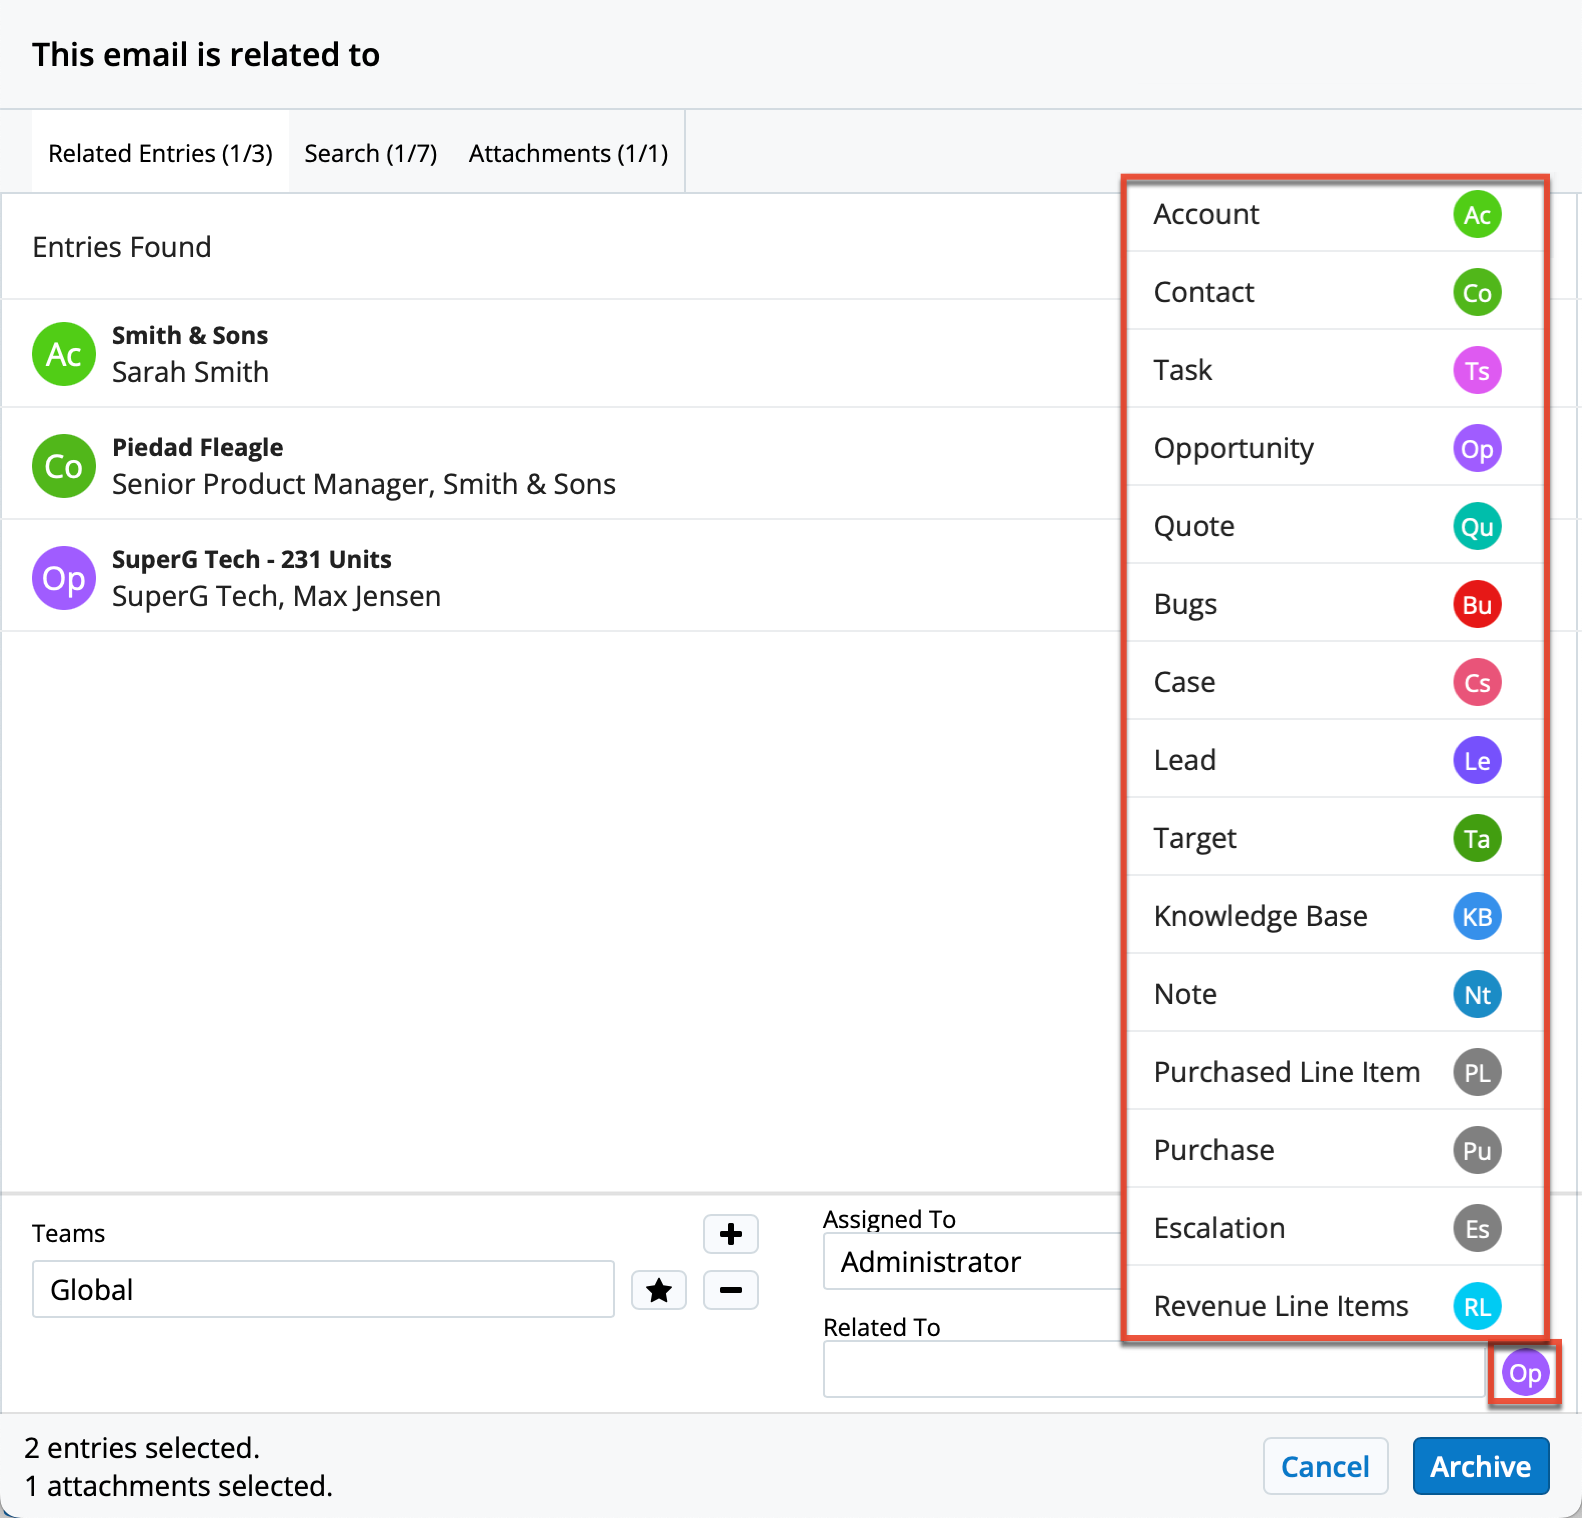
Task: Select the Escalation module entry
Action: pos(1335,1228)
